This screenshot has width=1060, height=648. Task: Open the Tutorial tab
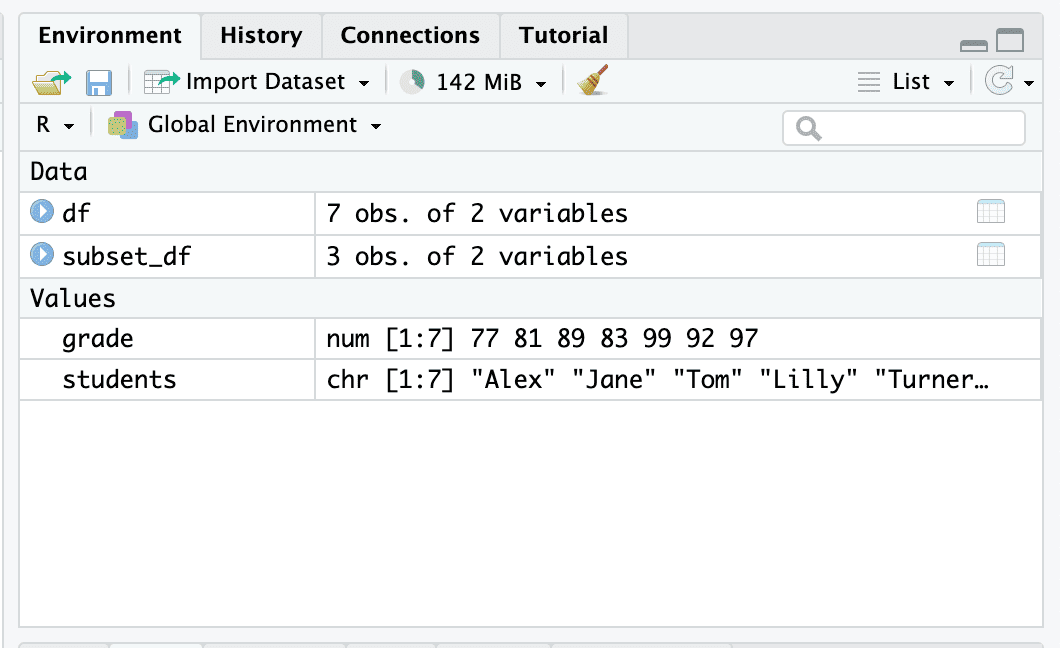pyautogui.click(x=564, y=36)
